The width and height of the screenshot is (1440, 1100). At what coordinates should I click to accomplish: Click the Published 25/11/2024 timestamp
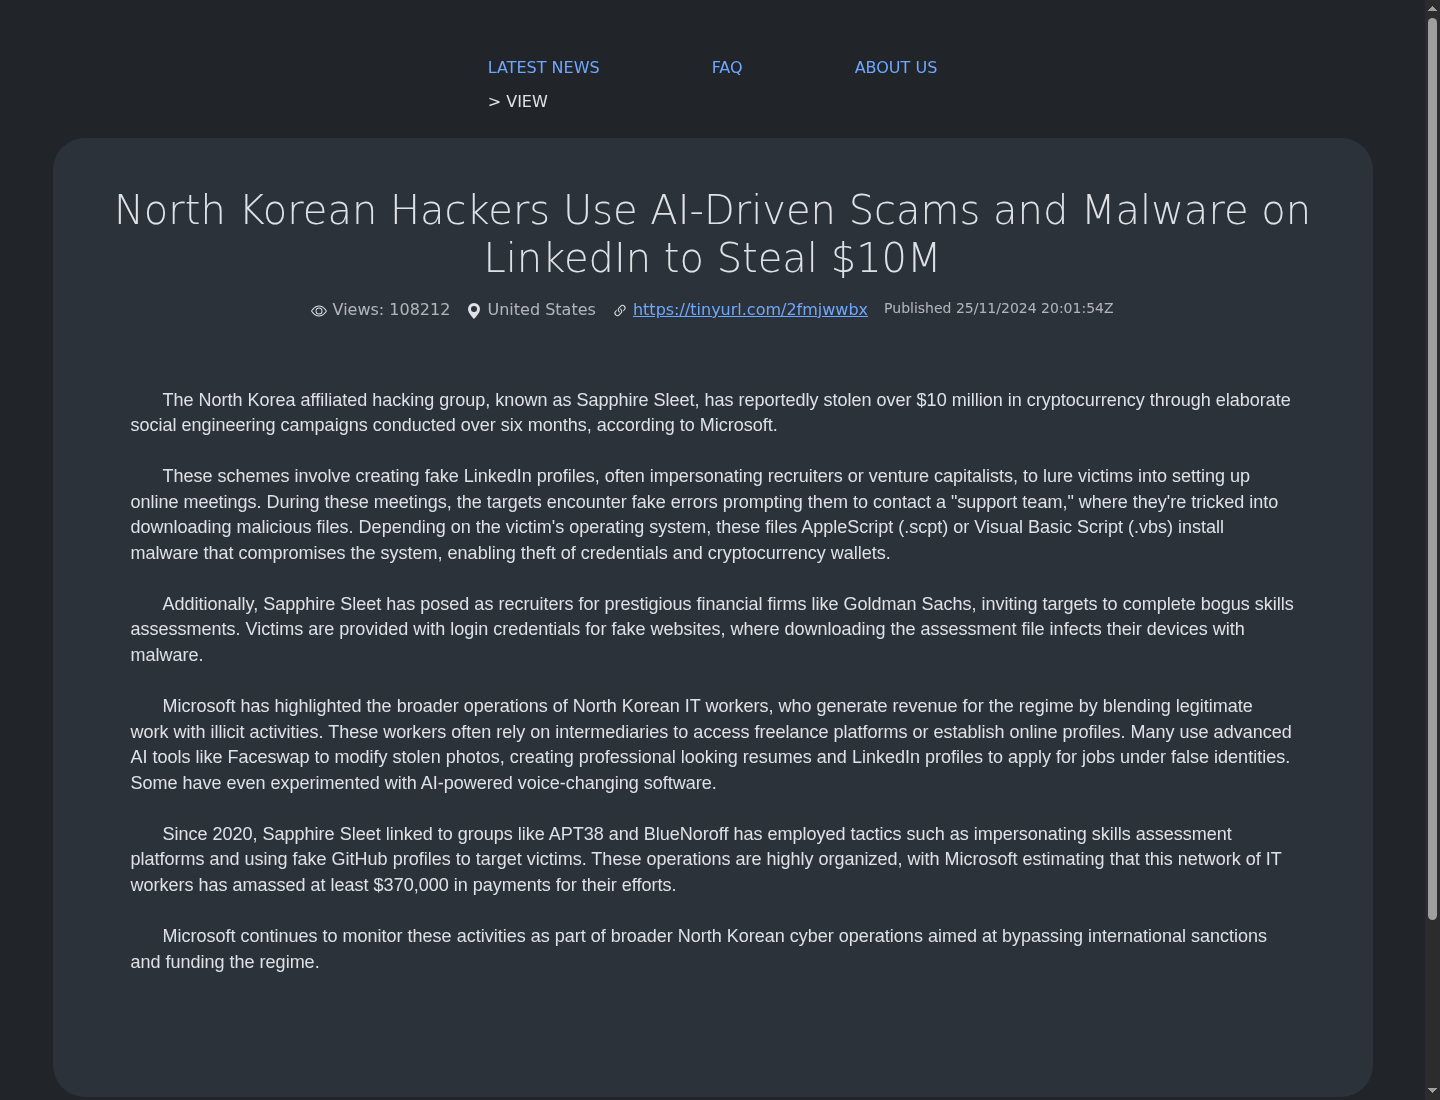pyautogui.click(x=998, y=308)
